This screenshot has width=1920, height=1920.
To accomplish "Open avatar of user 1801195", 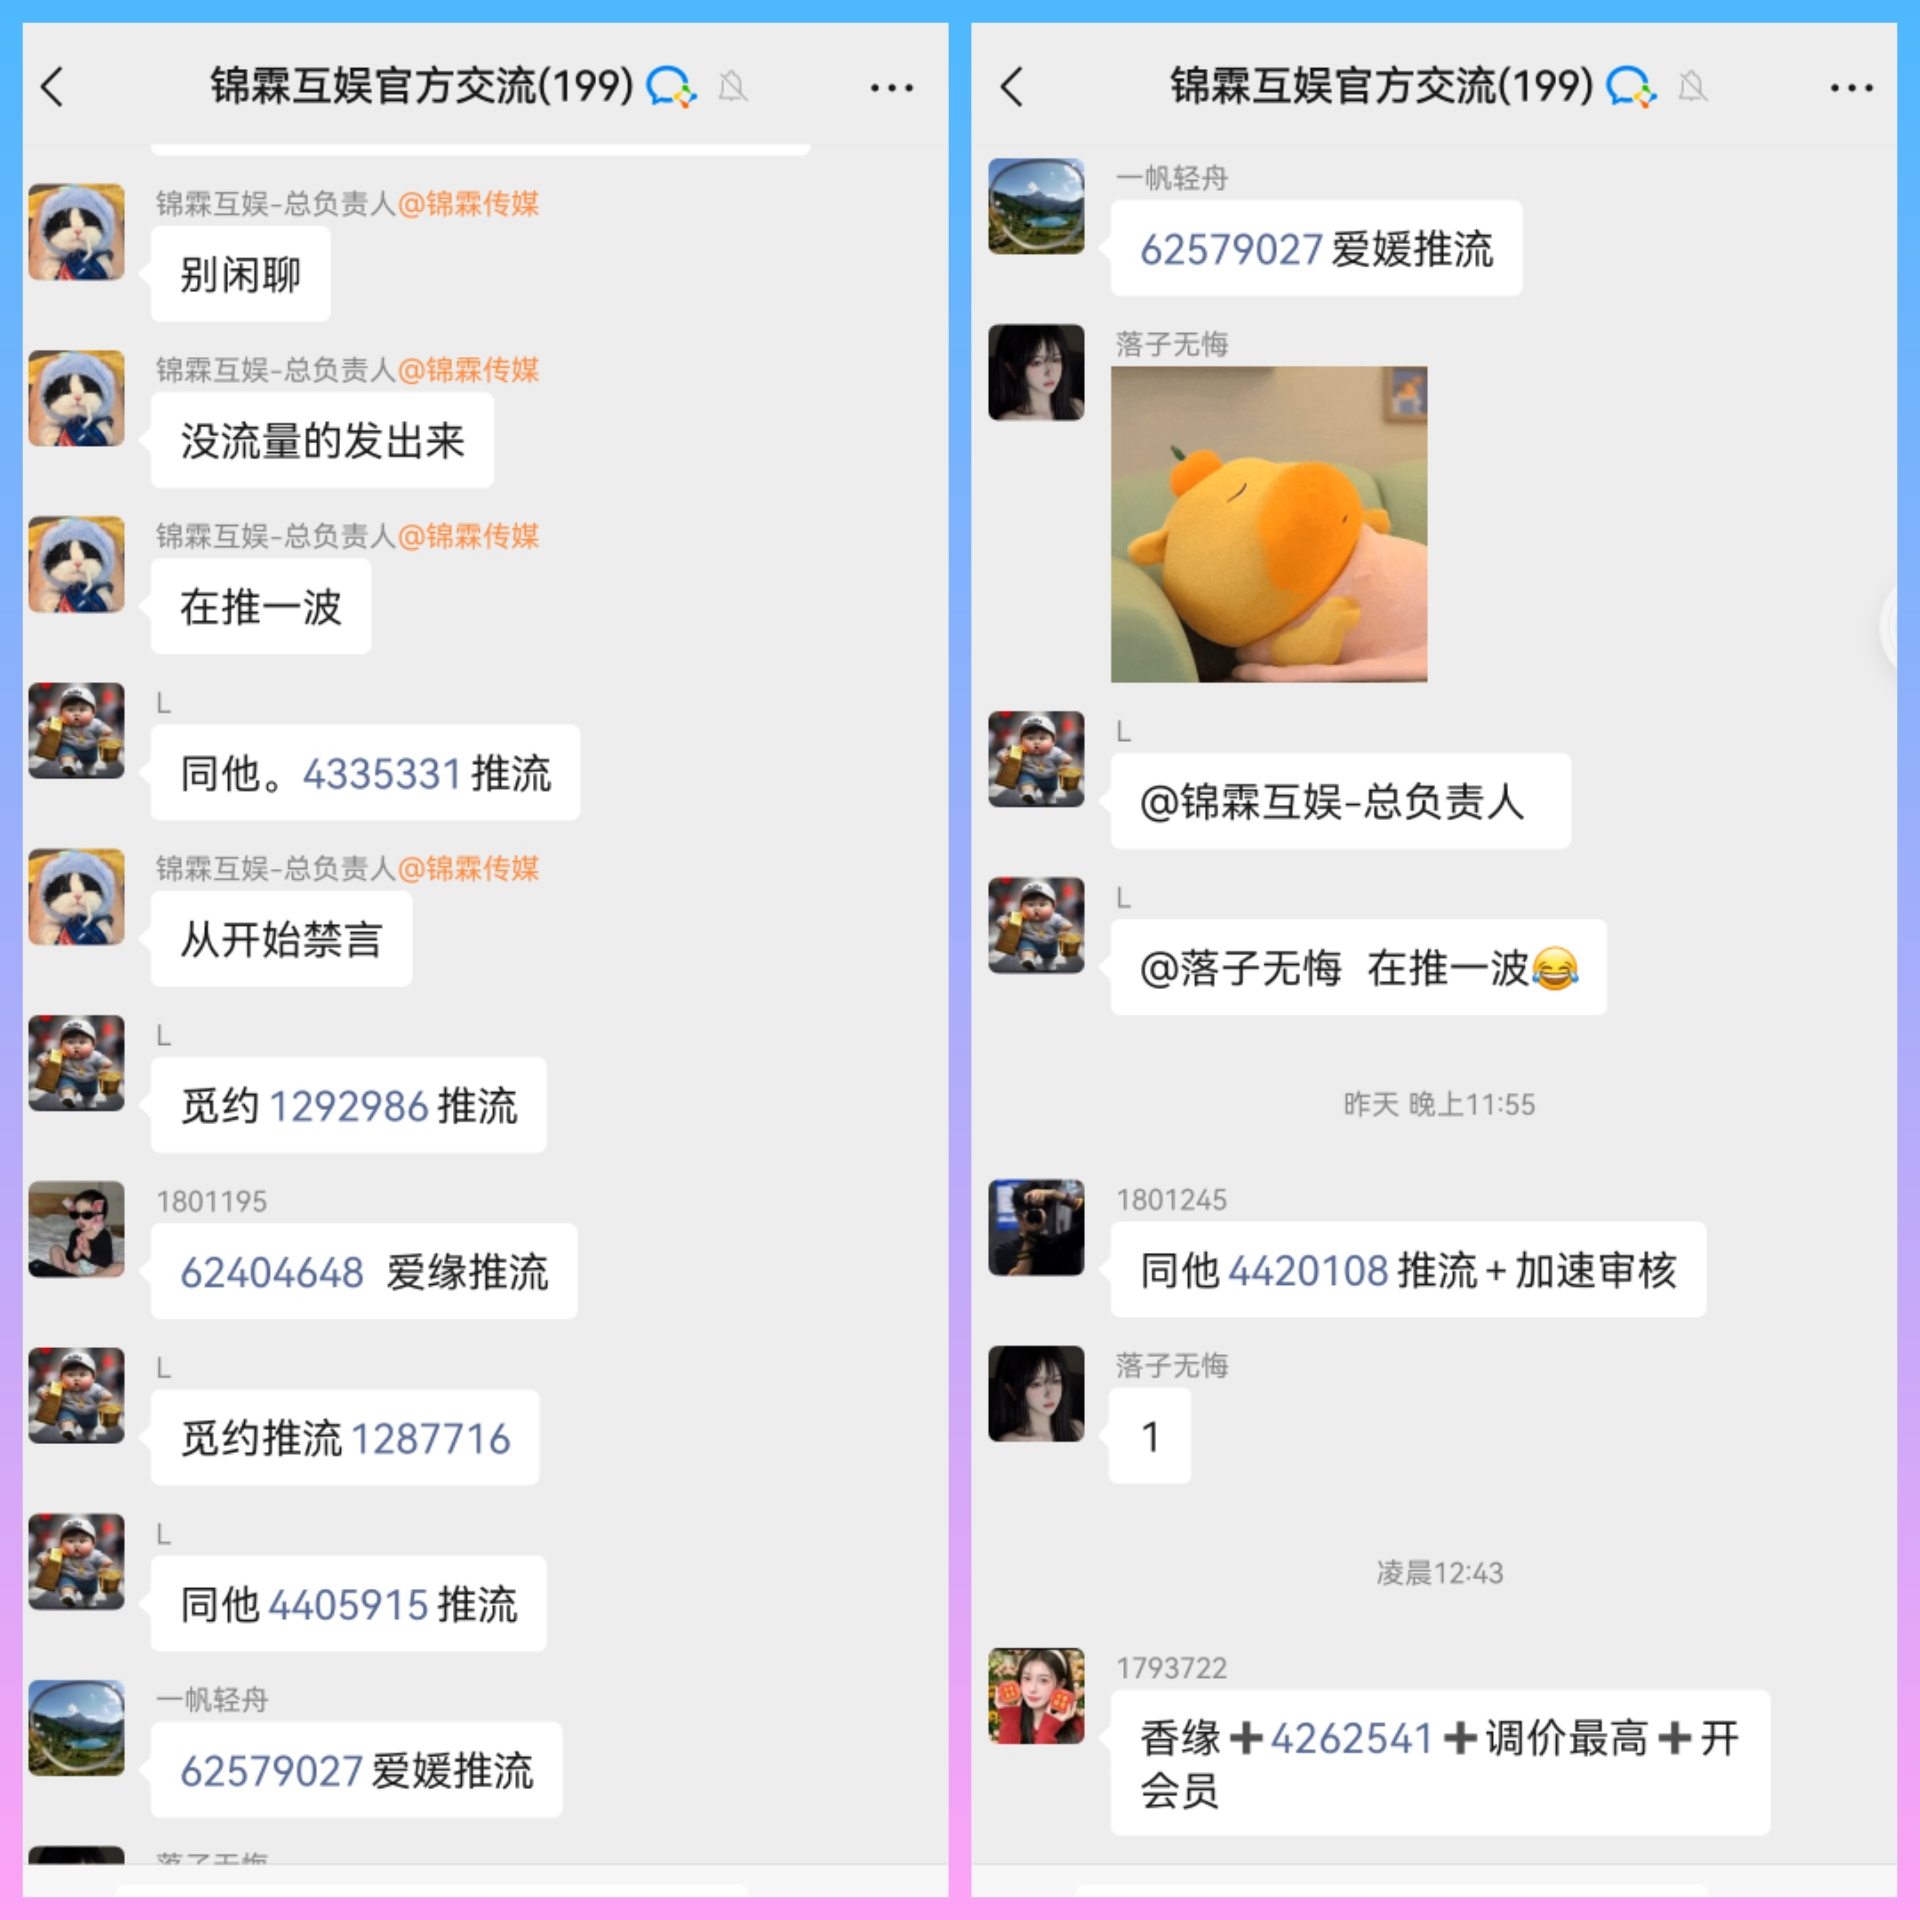I will (x=76, y=1229).
